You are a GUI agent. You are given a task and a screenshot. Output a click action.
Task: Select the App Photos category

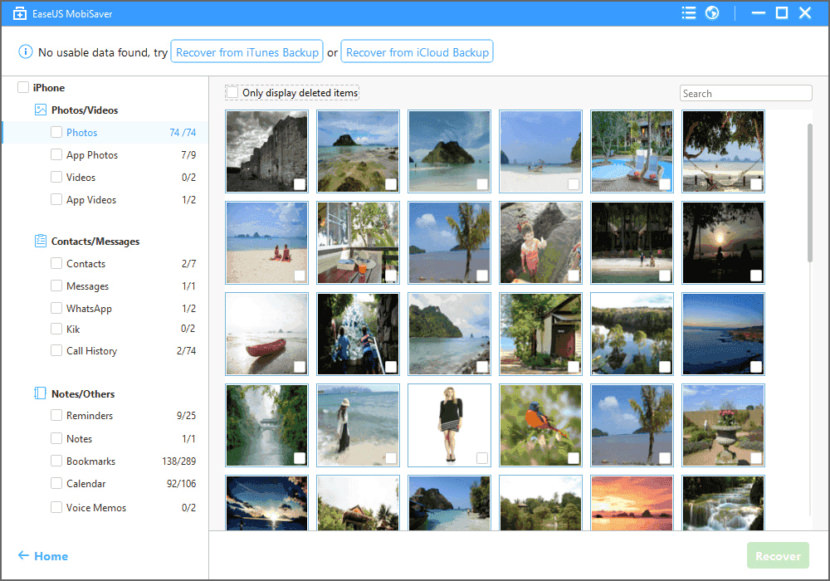point(92,155)
